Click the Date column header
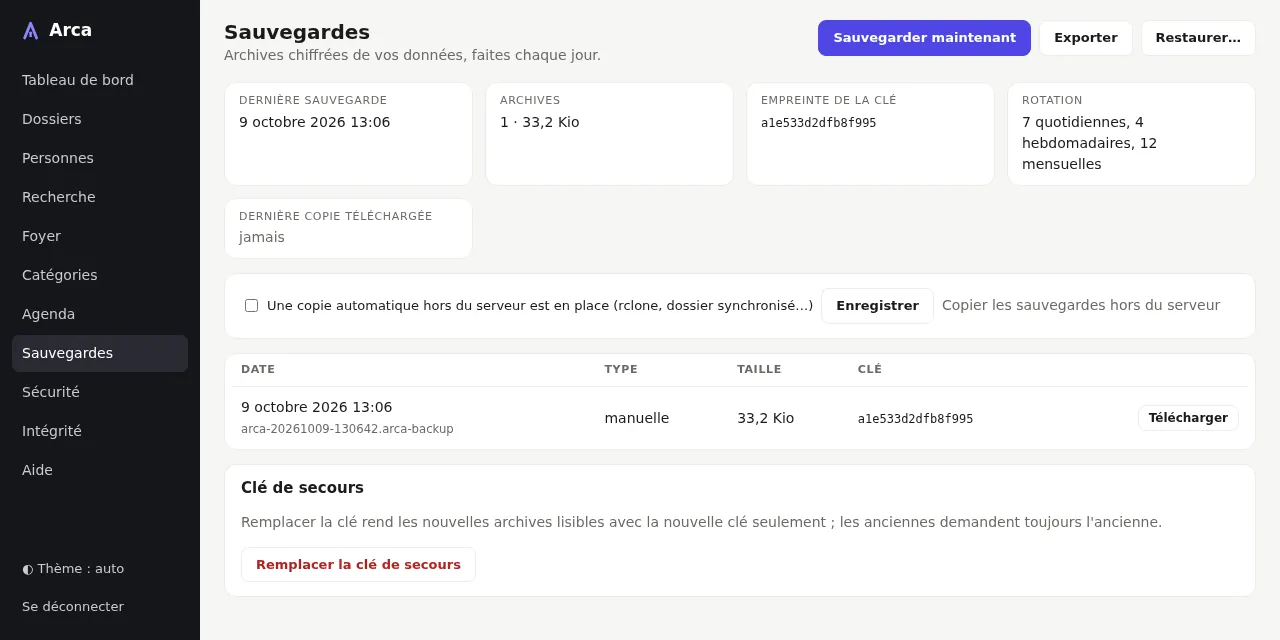Screen dimensions: 1280x640 tap(258, 369)
